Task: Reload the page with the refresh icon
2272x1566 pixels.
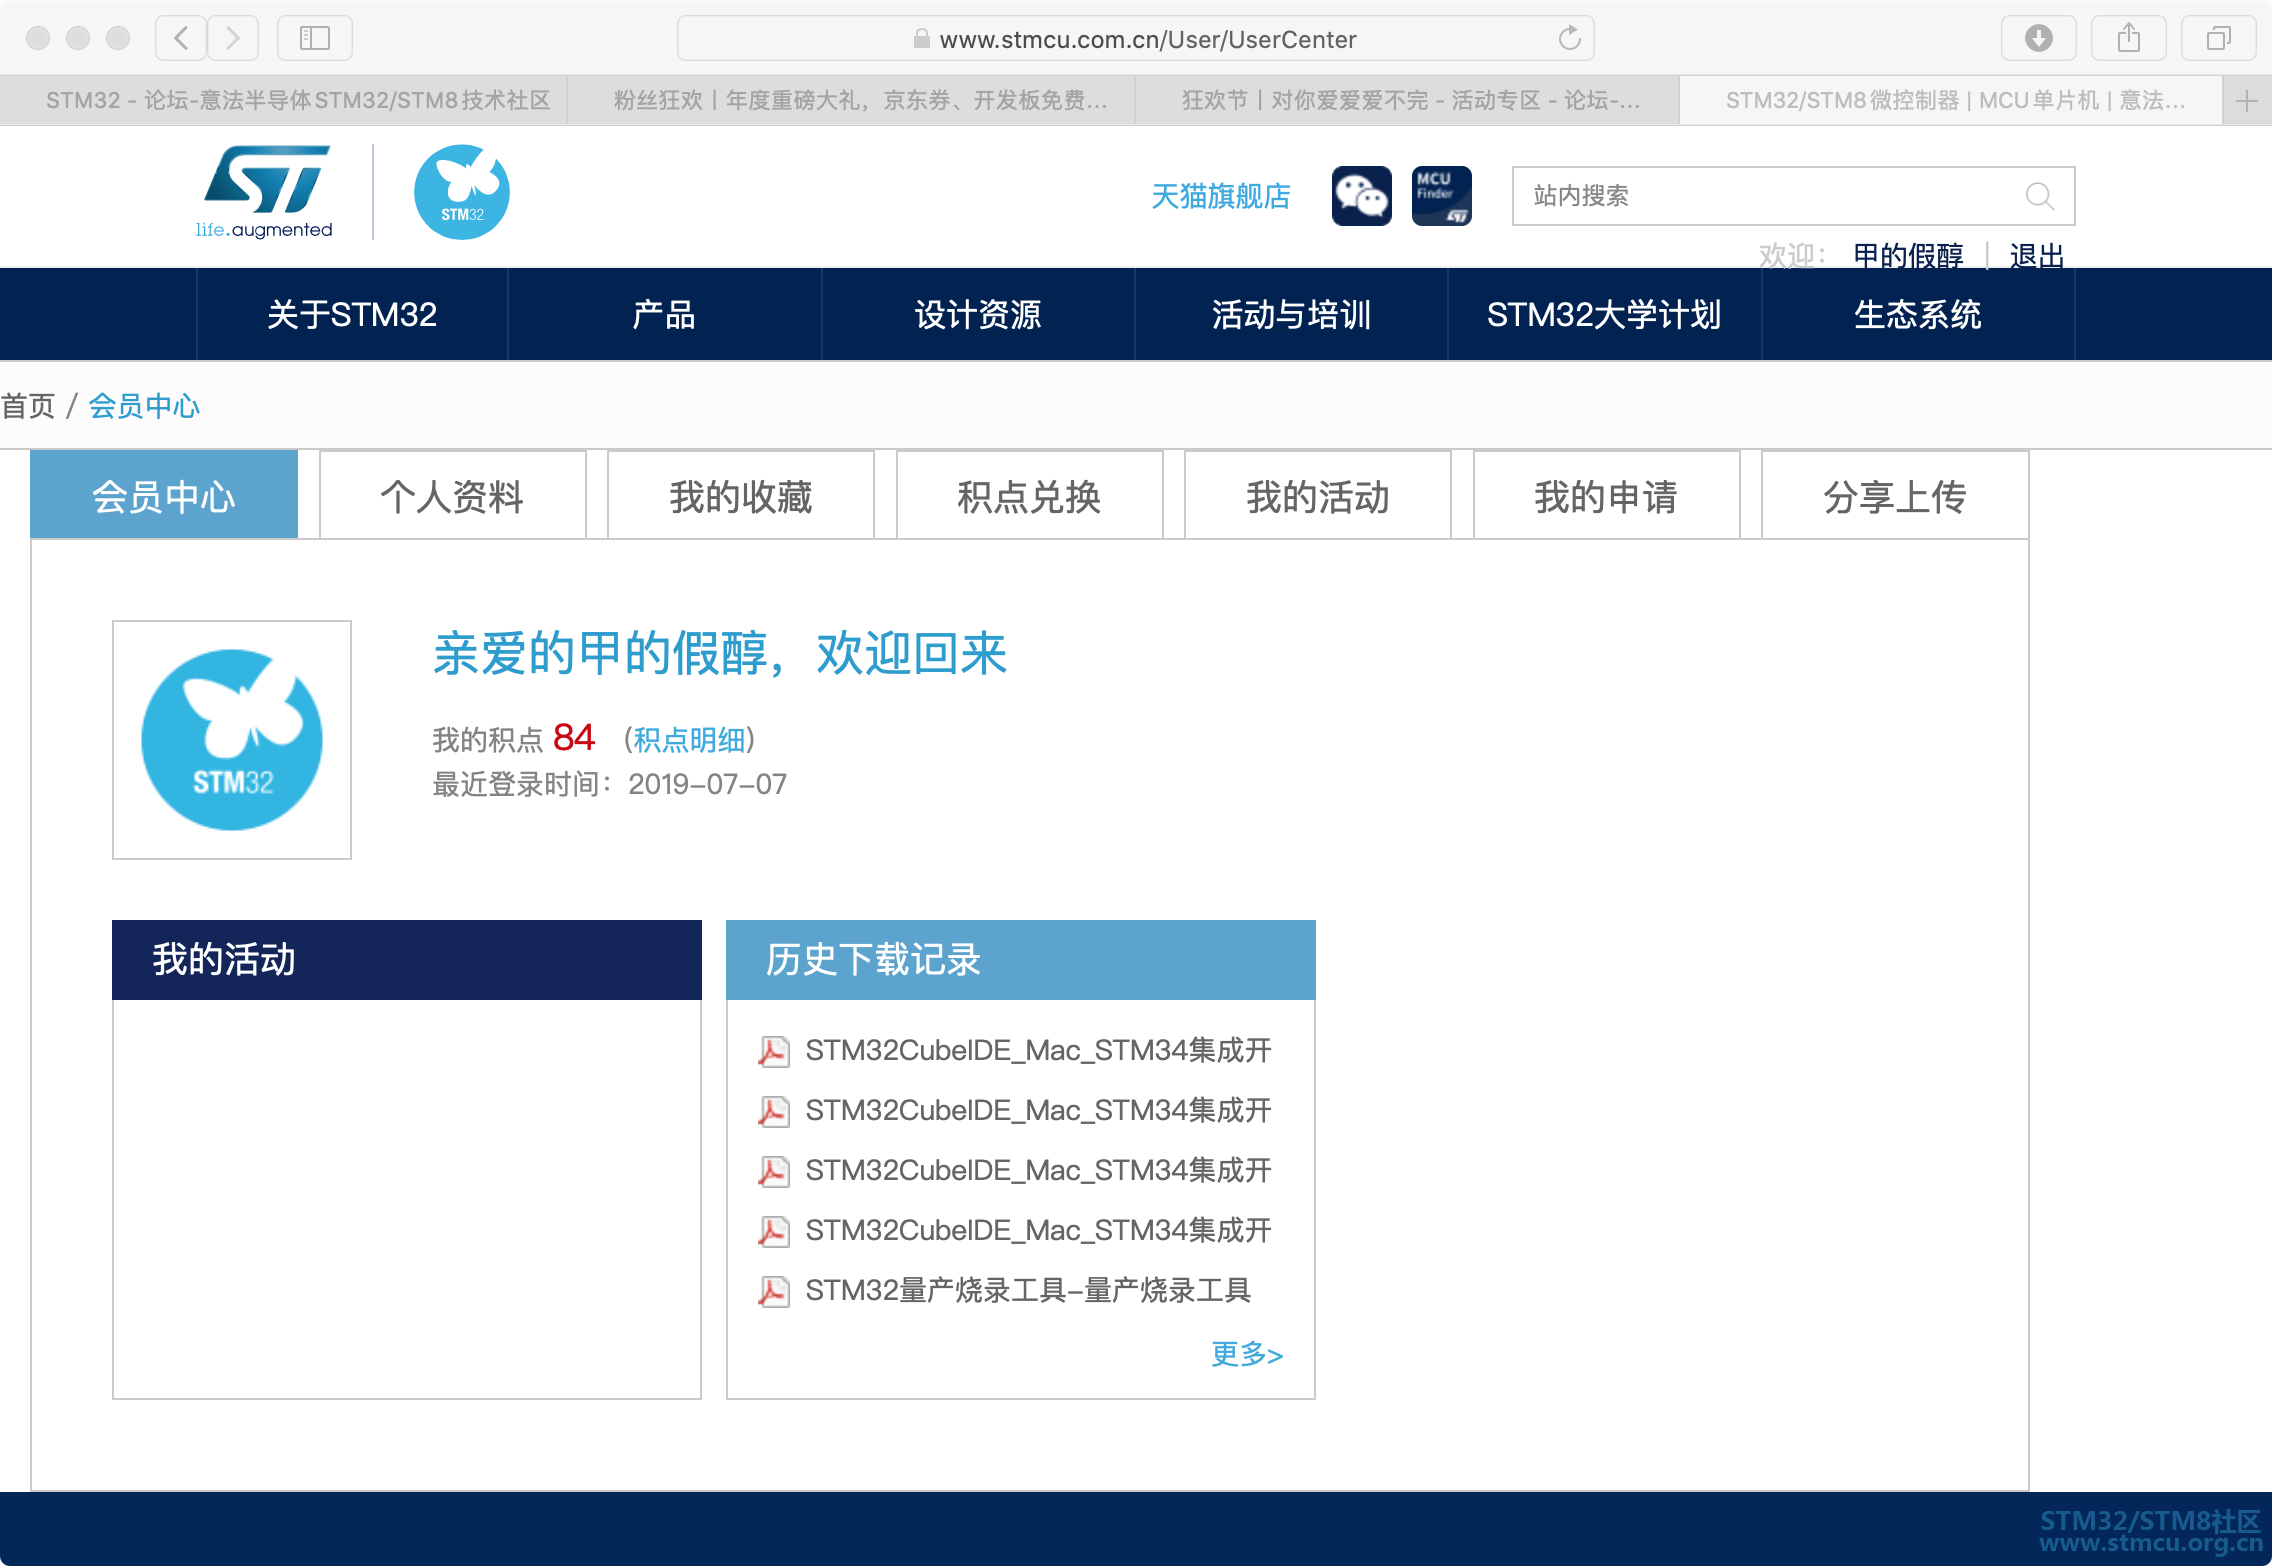Action: [1569, 38]
